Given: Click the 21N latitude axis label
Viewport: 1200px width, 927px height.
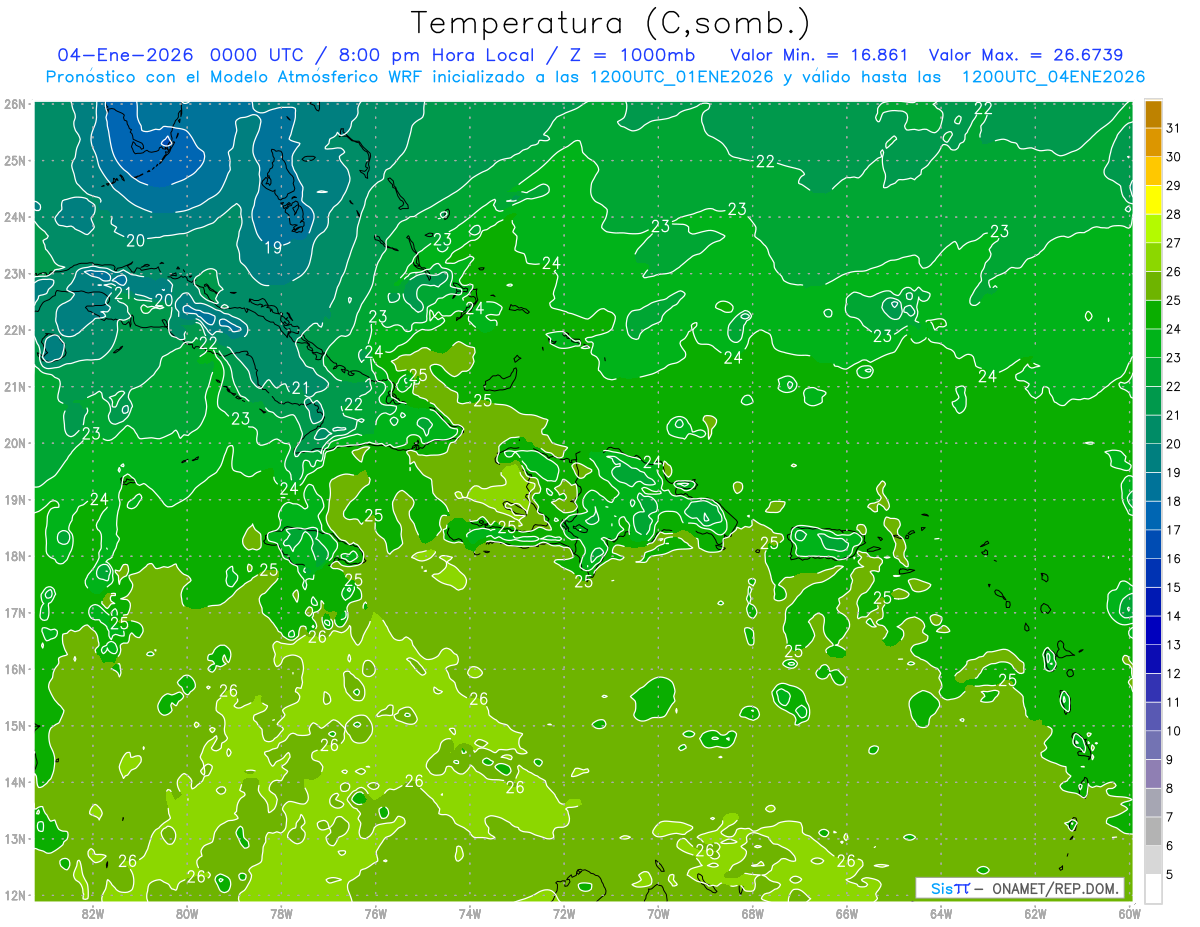Looking at the screenshot, I should pos(15,386).
